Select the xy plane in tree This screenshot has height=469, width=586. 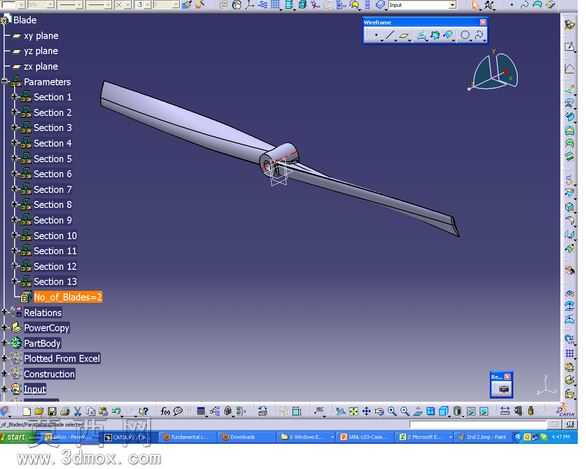(x=41, y=36)
